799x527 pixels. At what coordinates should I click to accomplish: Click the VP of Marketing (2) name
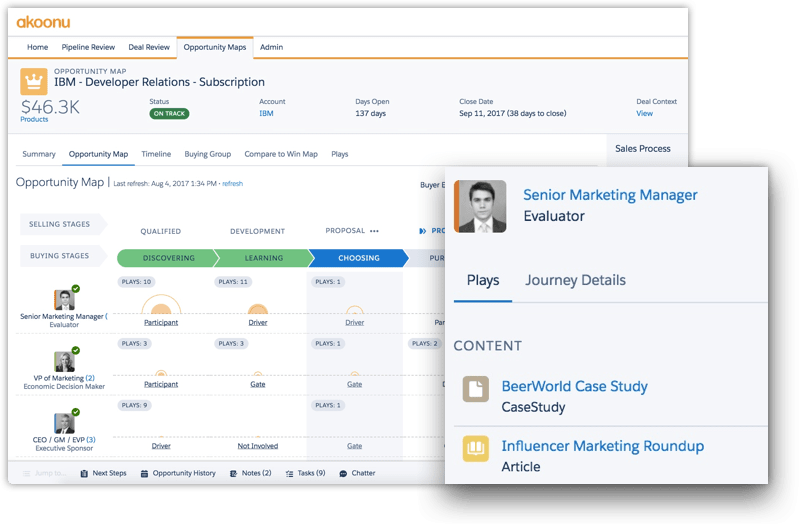point(64,378)
